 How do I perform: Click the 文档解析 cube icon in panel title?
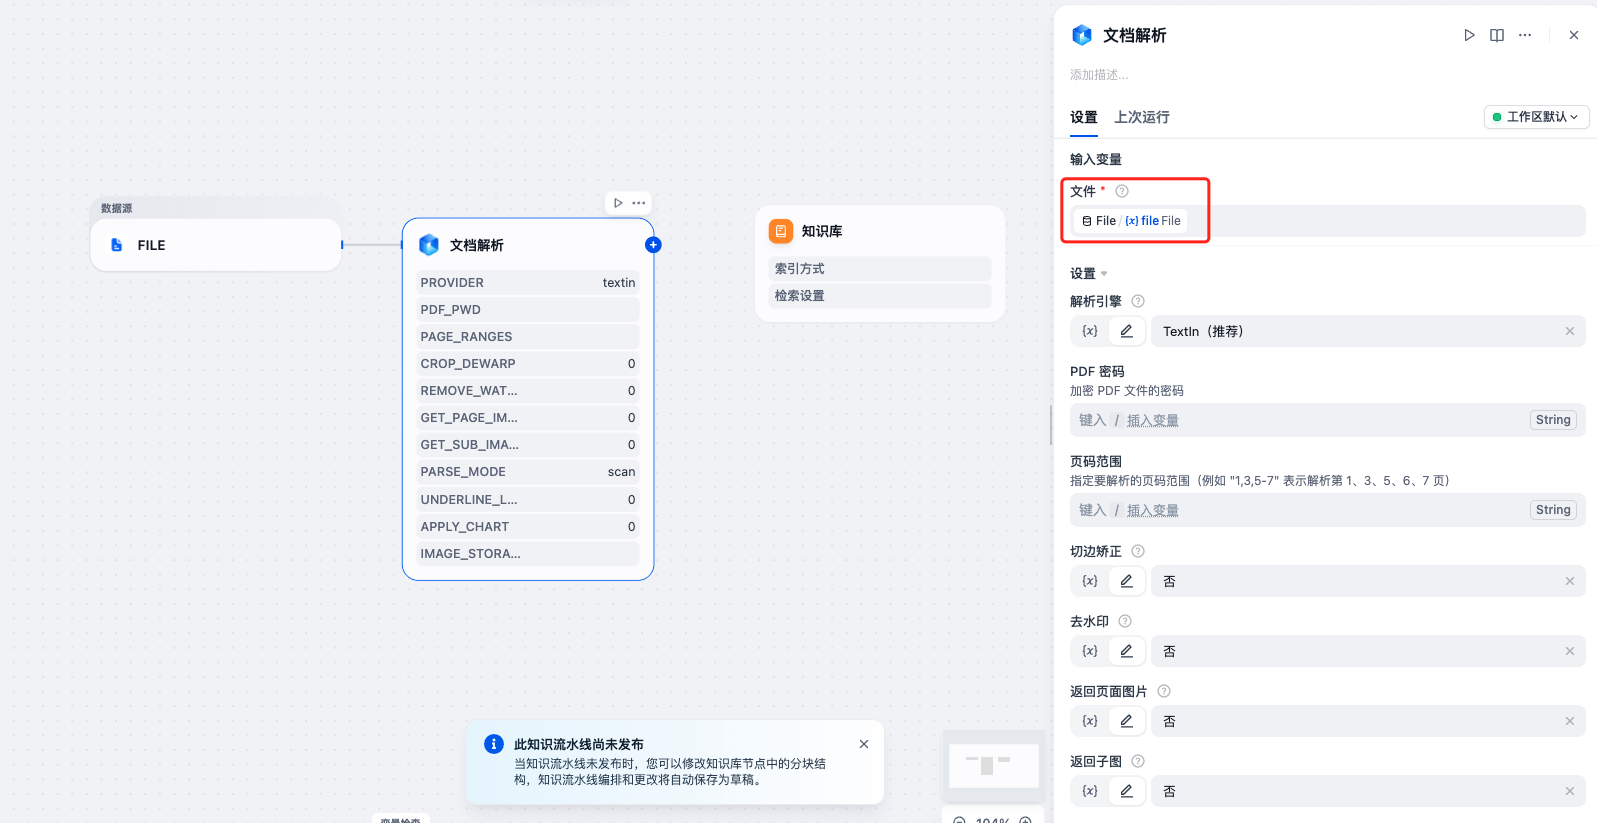coord(1082,35)
